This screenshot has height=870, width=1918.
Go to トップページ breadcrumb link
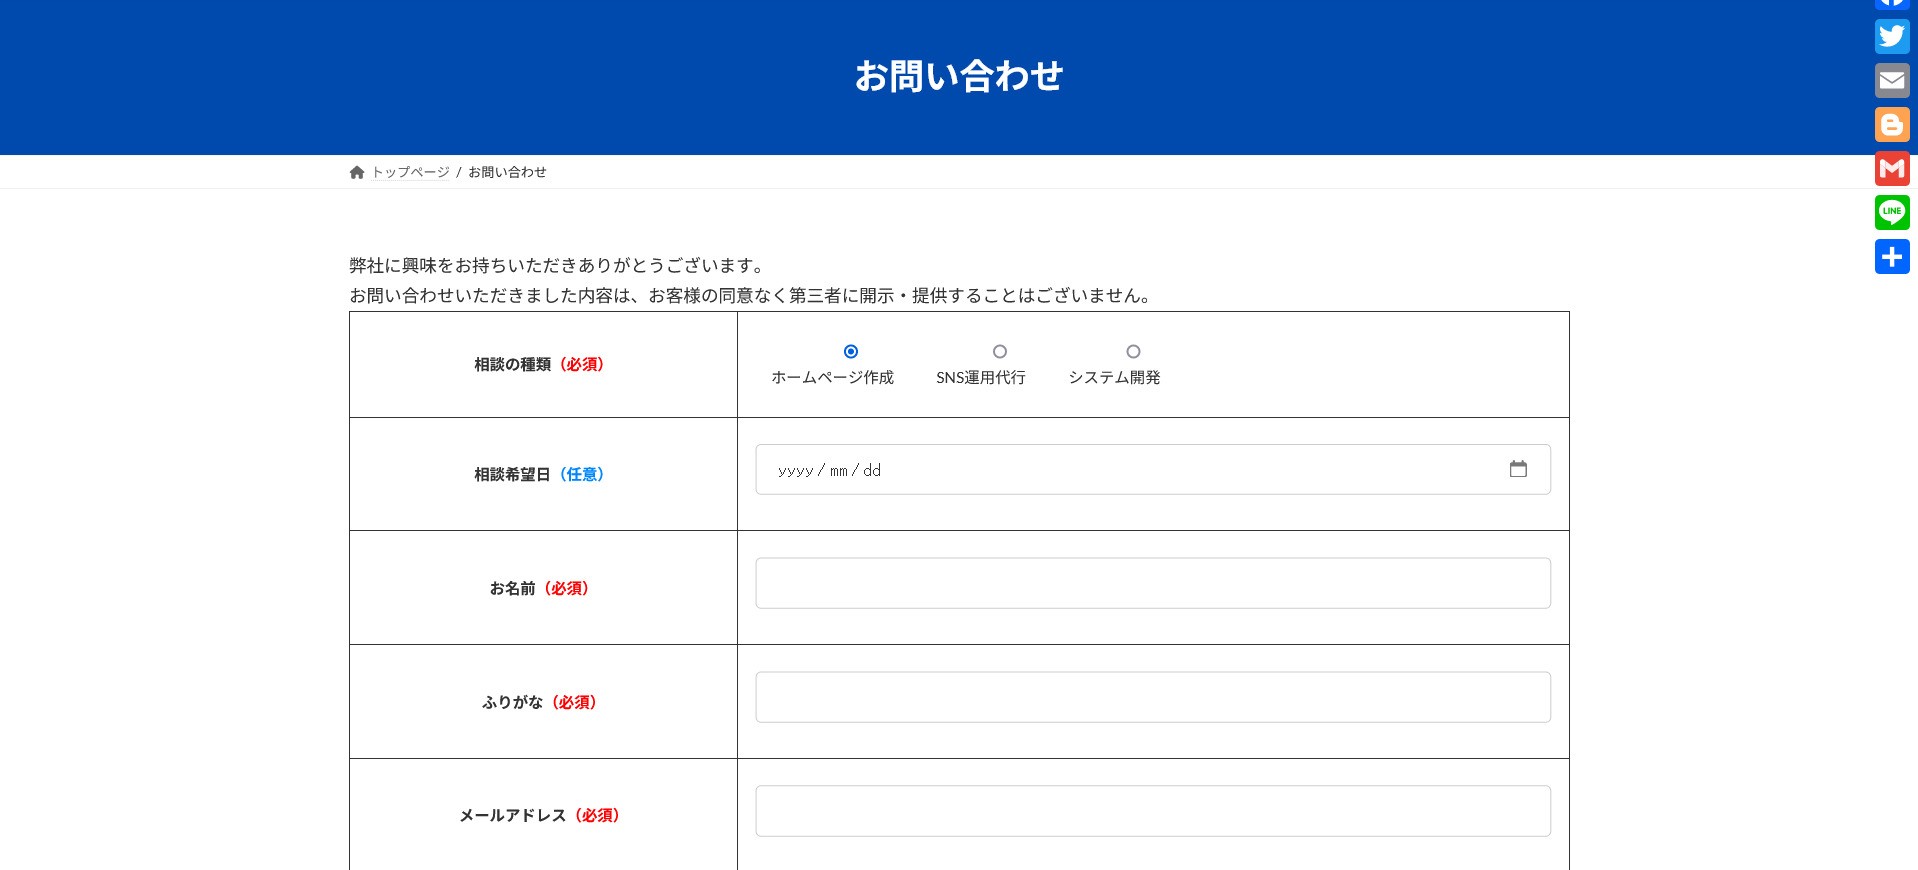pos(411,172)
